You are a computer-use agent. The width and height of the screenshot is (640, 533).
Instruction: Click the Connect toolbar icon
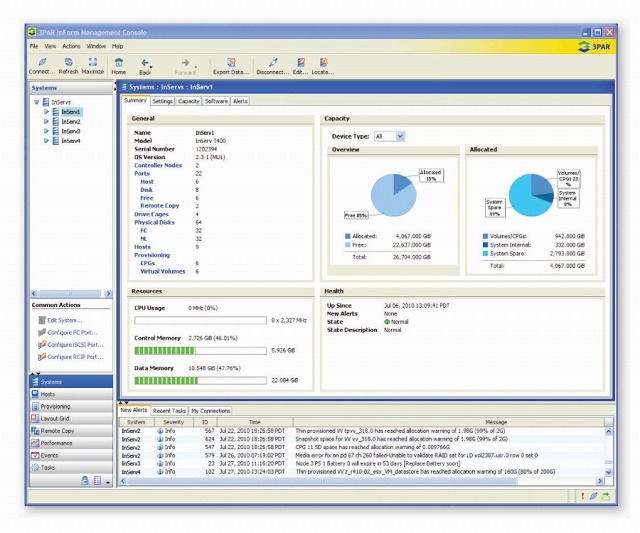[42, 62]
